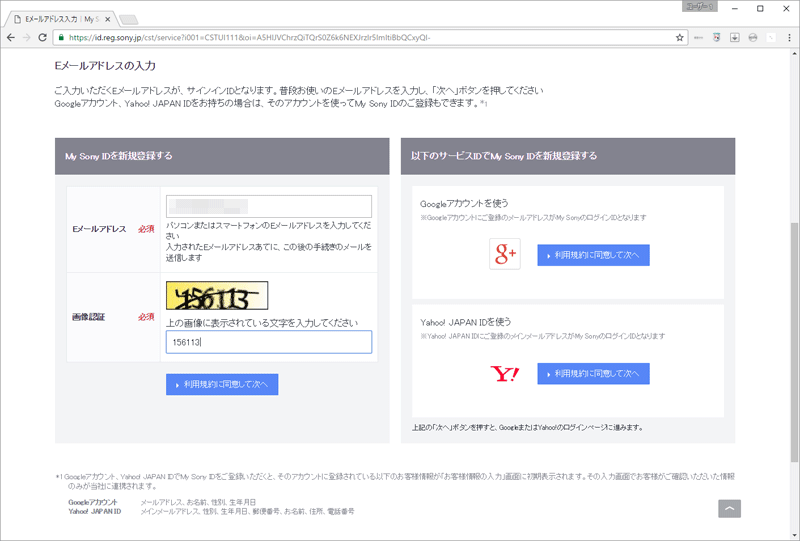The width and height of the screenshot is (800, 541).
Task: Select the Eメールアドレス入力 browser tab
Action: click(x=59, y=19)
